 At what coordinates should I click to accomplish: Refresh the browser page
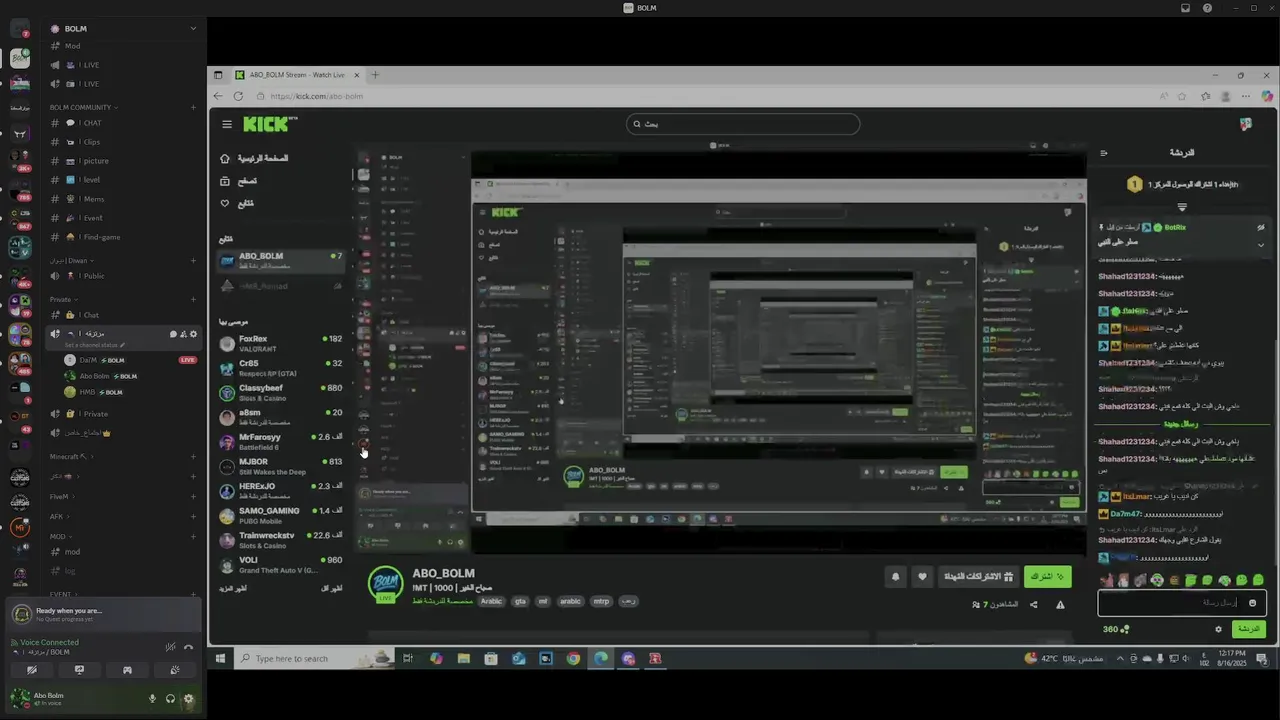(238, 96)
